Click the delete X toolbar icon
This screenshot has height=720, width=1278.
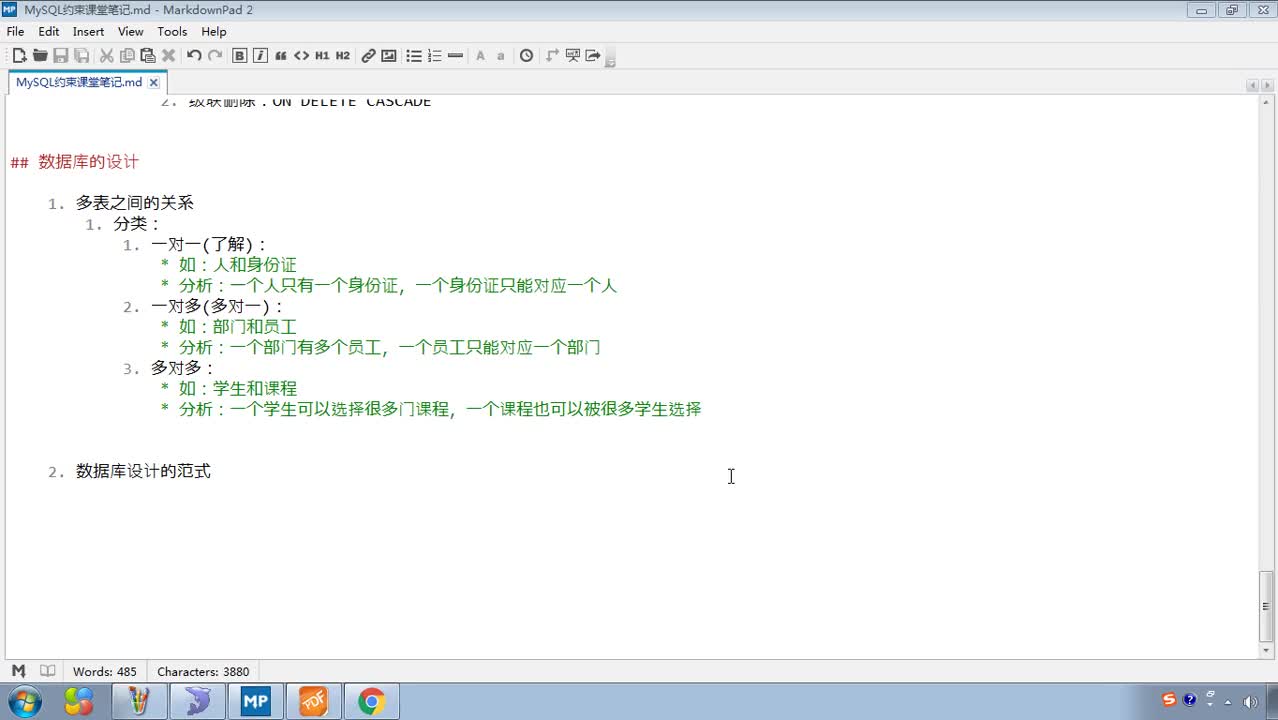pyautogui.click(x=169, y=56)
